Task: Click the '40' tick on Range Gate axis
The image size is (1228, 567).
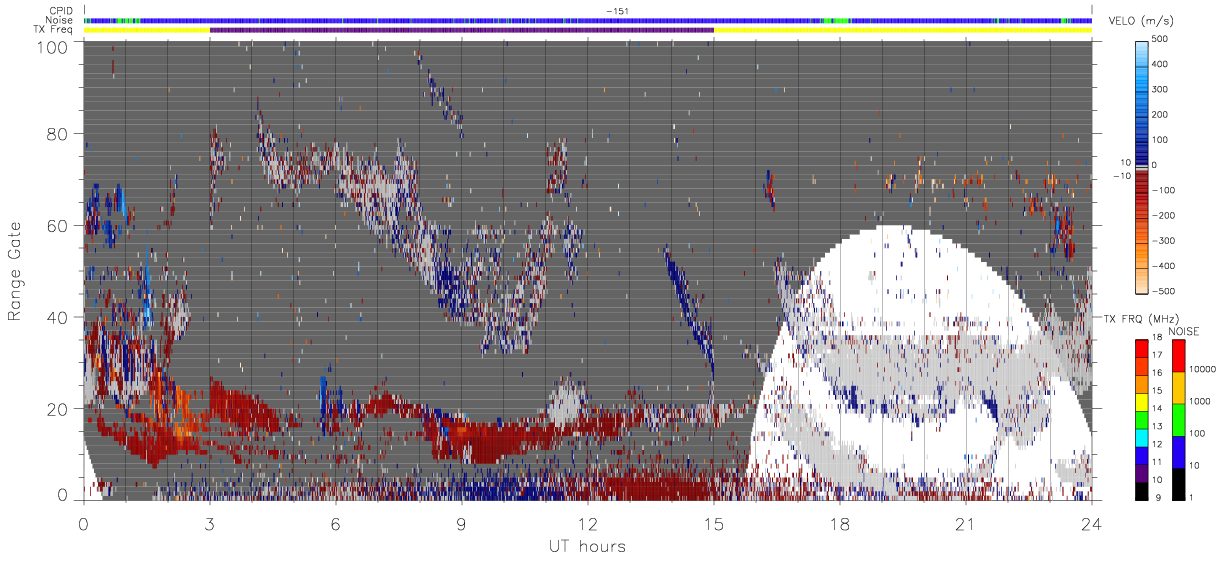Action: click(x=59, y=317)
